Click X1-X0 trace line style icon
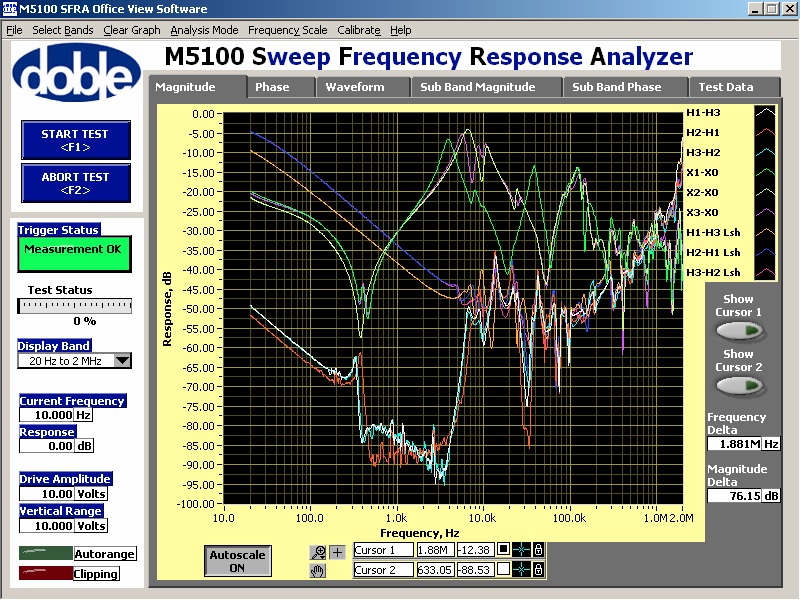Screen dimensions: 800x600 point(765,172)
